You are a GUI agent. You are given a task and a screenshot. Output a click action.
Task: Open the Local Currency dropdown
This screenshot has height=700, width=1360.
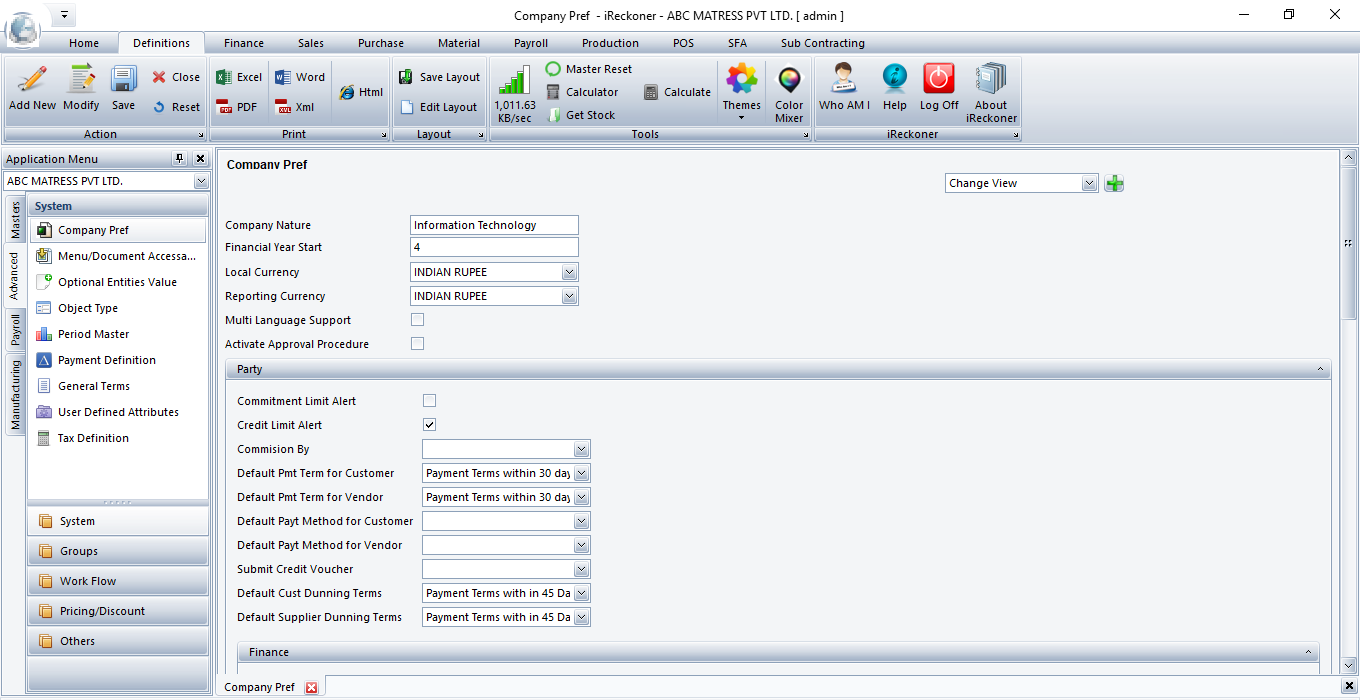coord(569,272)
